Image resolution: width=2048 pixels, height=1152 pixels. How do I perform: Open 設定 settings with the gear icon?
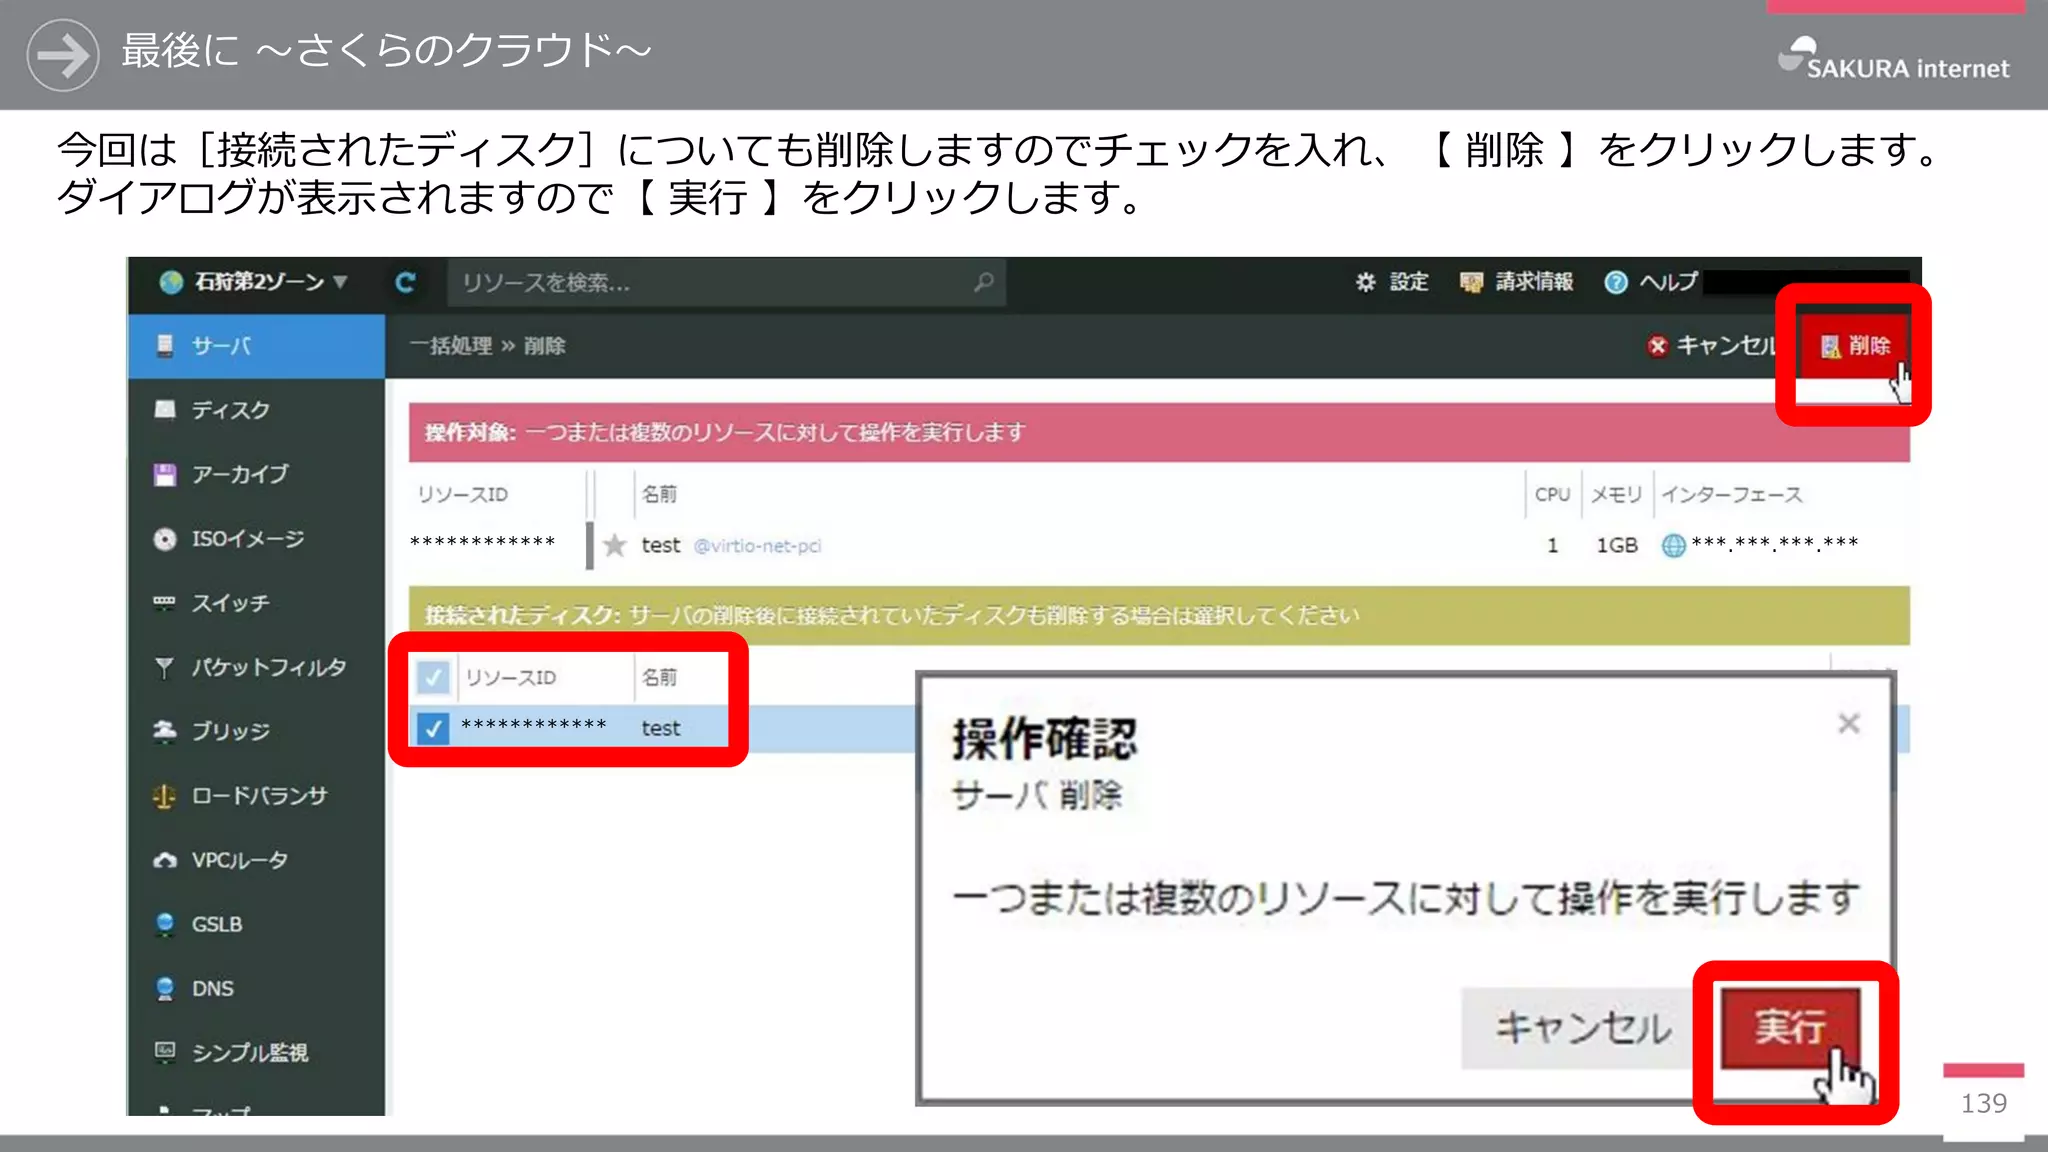(x=1392, y=282)
